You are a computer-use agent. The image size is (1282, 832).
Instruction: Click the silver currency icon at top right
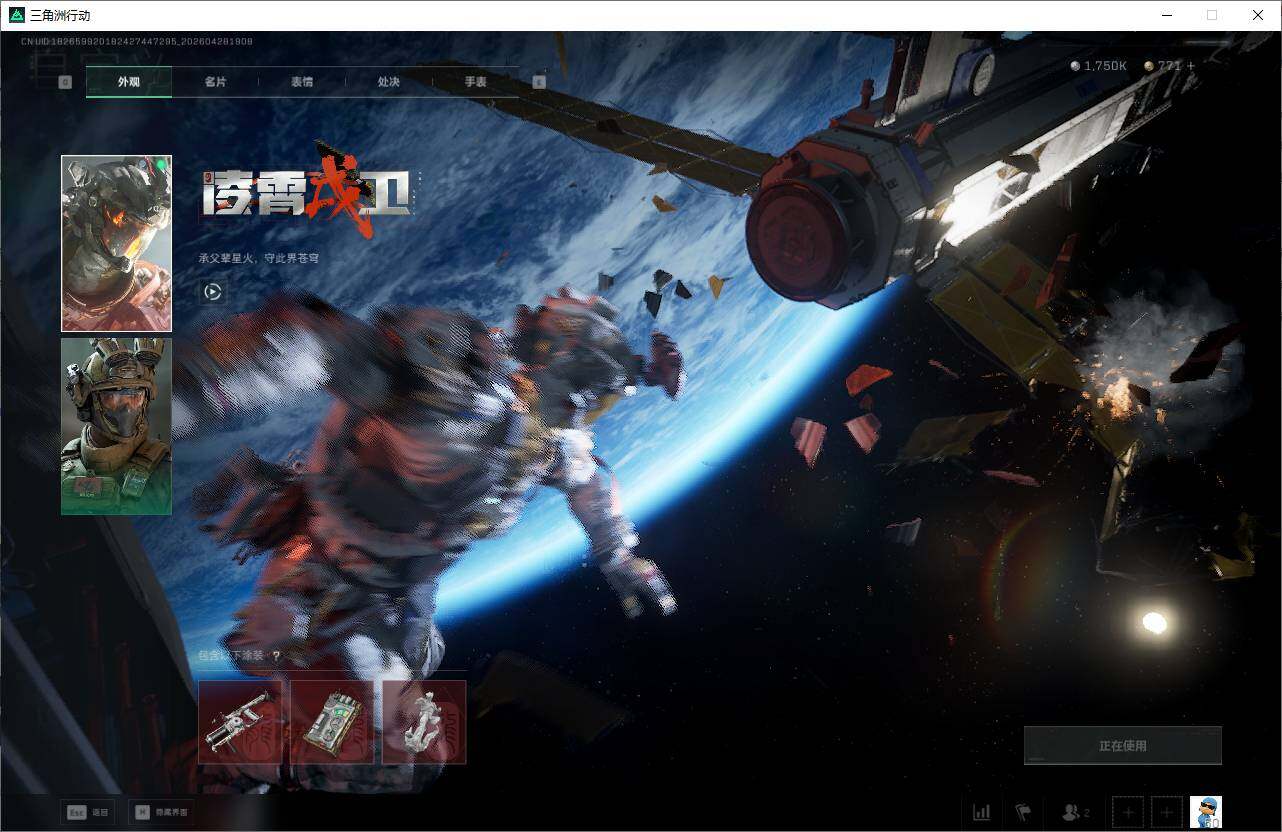coord(1073,66)
